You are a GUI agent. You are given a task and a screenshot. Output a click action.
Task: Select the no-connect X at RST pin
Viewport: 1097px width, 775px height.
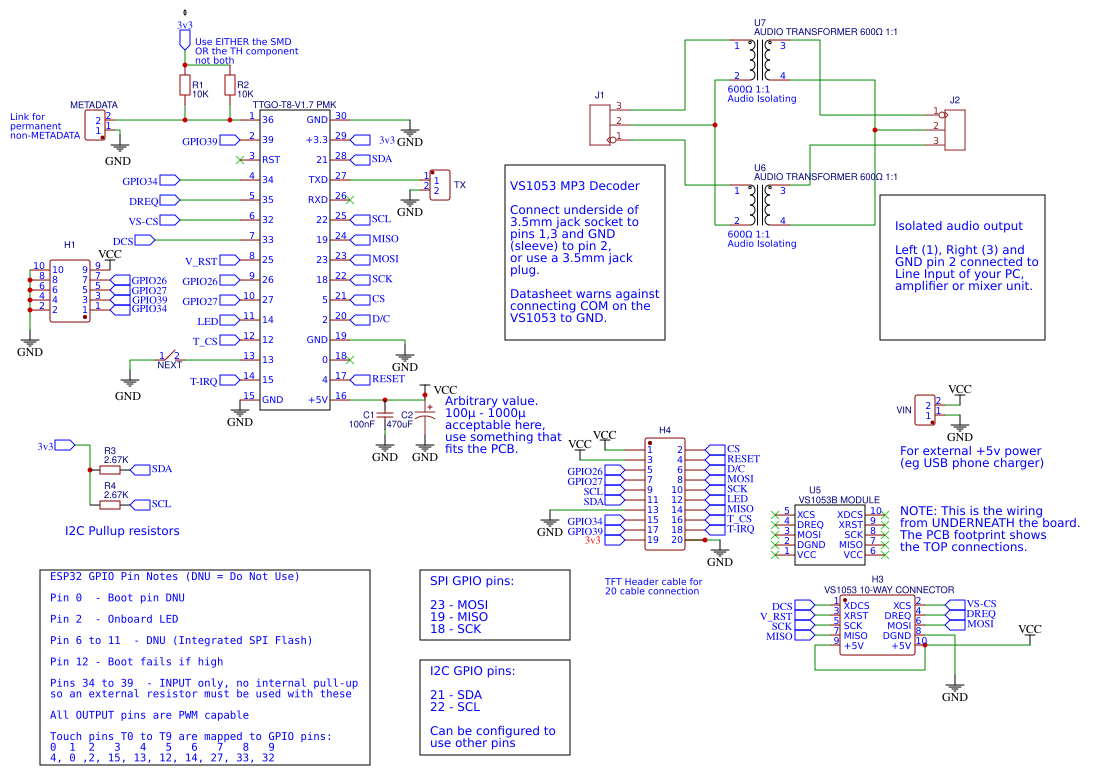(241, 160)
